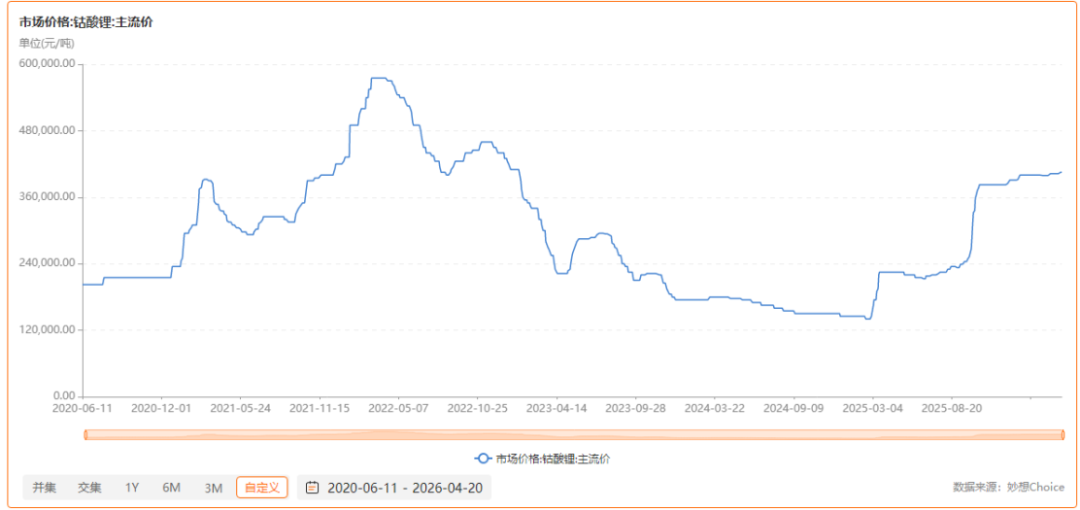This screenshot has width=1080, height=510.
Task: Select the 并集 option
Action: tap(43, 488)
